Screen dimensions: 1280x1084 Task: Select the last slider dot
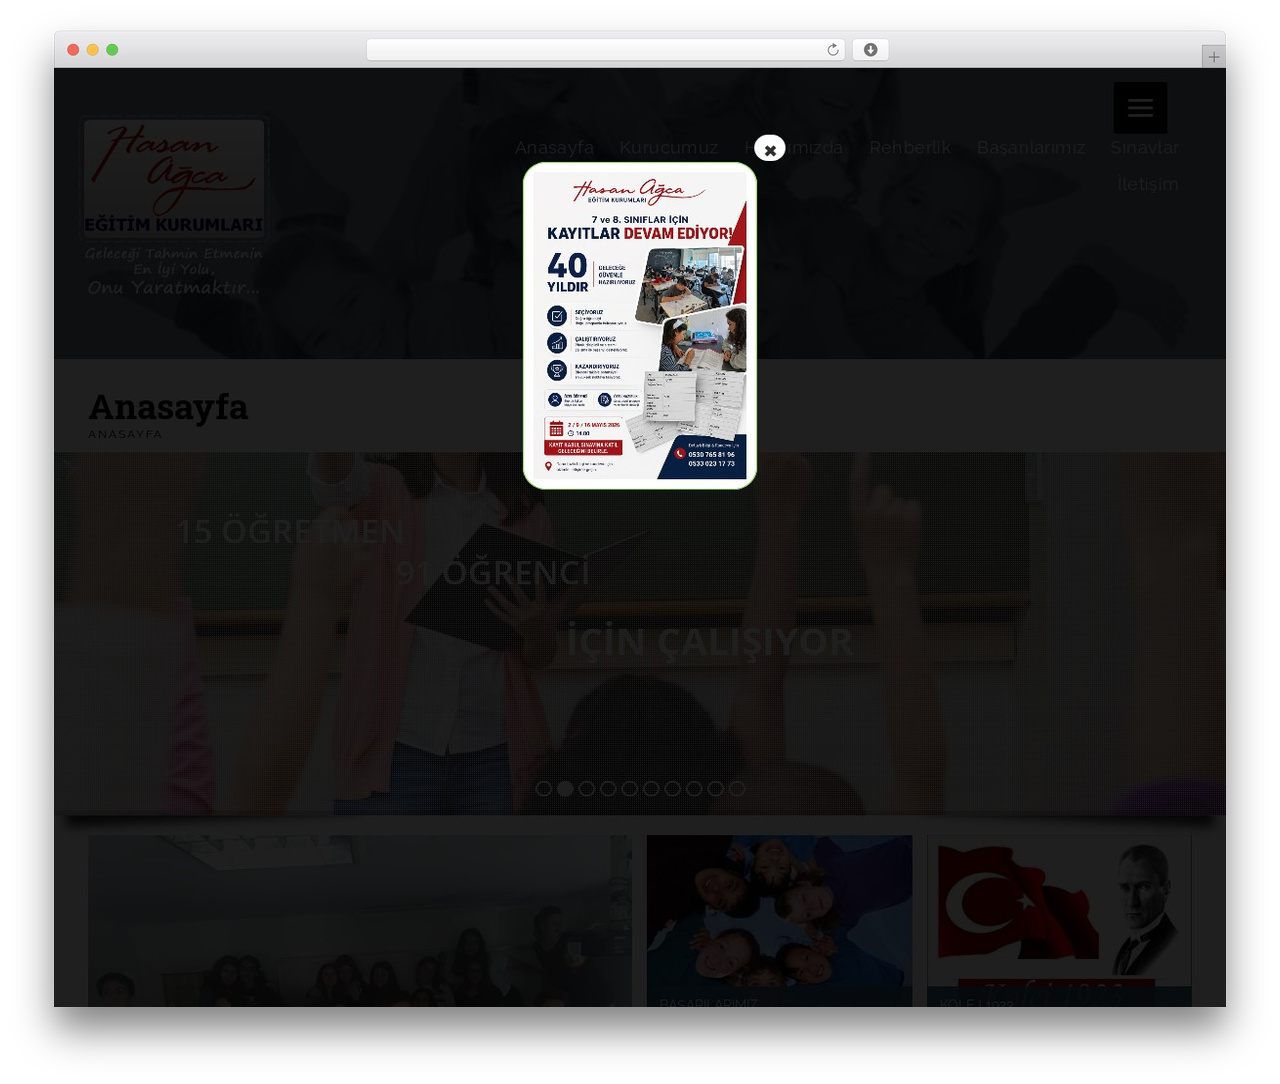pyautogui.click(x=737, y=789)
